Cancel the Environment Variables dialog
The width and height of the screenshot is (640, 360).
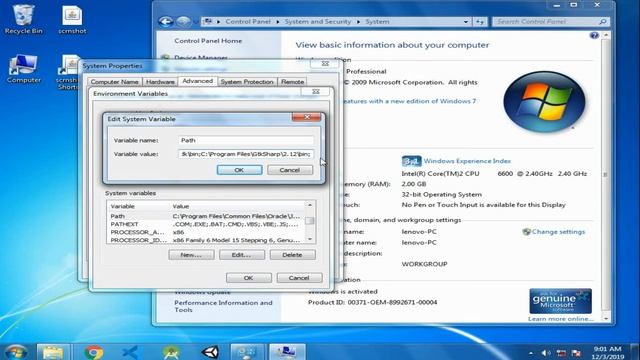point(299,278)
